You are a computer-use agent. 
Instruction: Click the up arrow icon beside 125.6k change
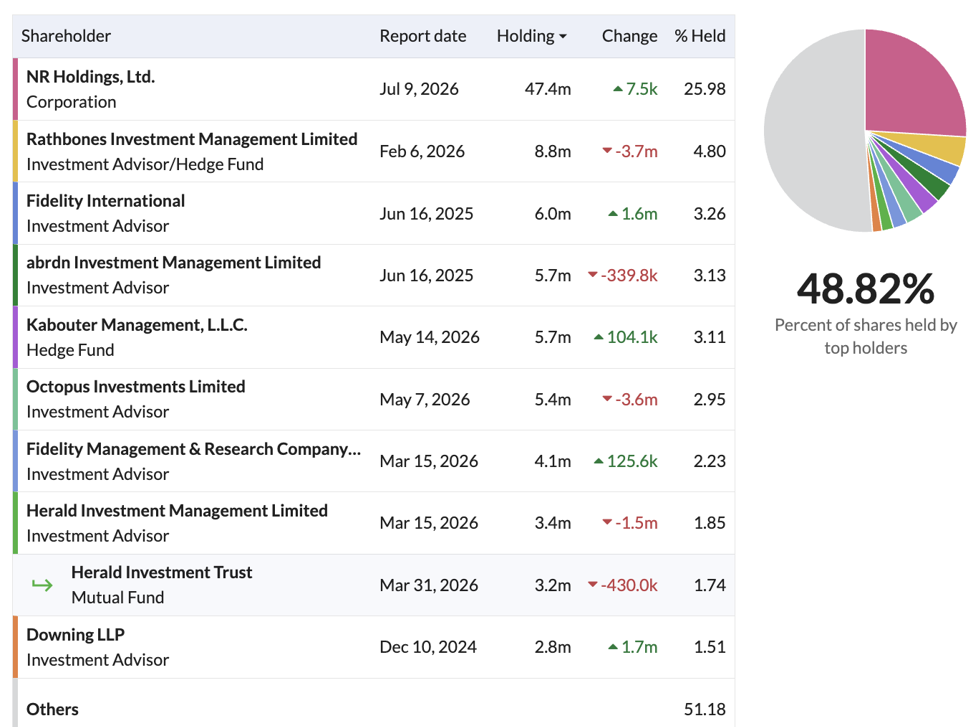coord(599,461)
